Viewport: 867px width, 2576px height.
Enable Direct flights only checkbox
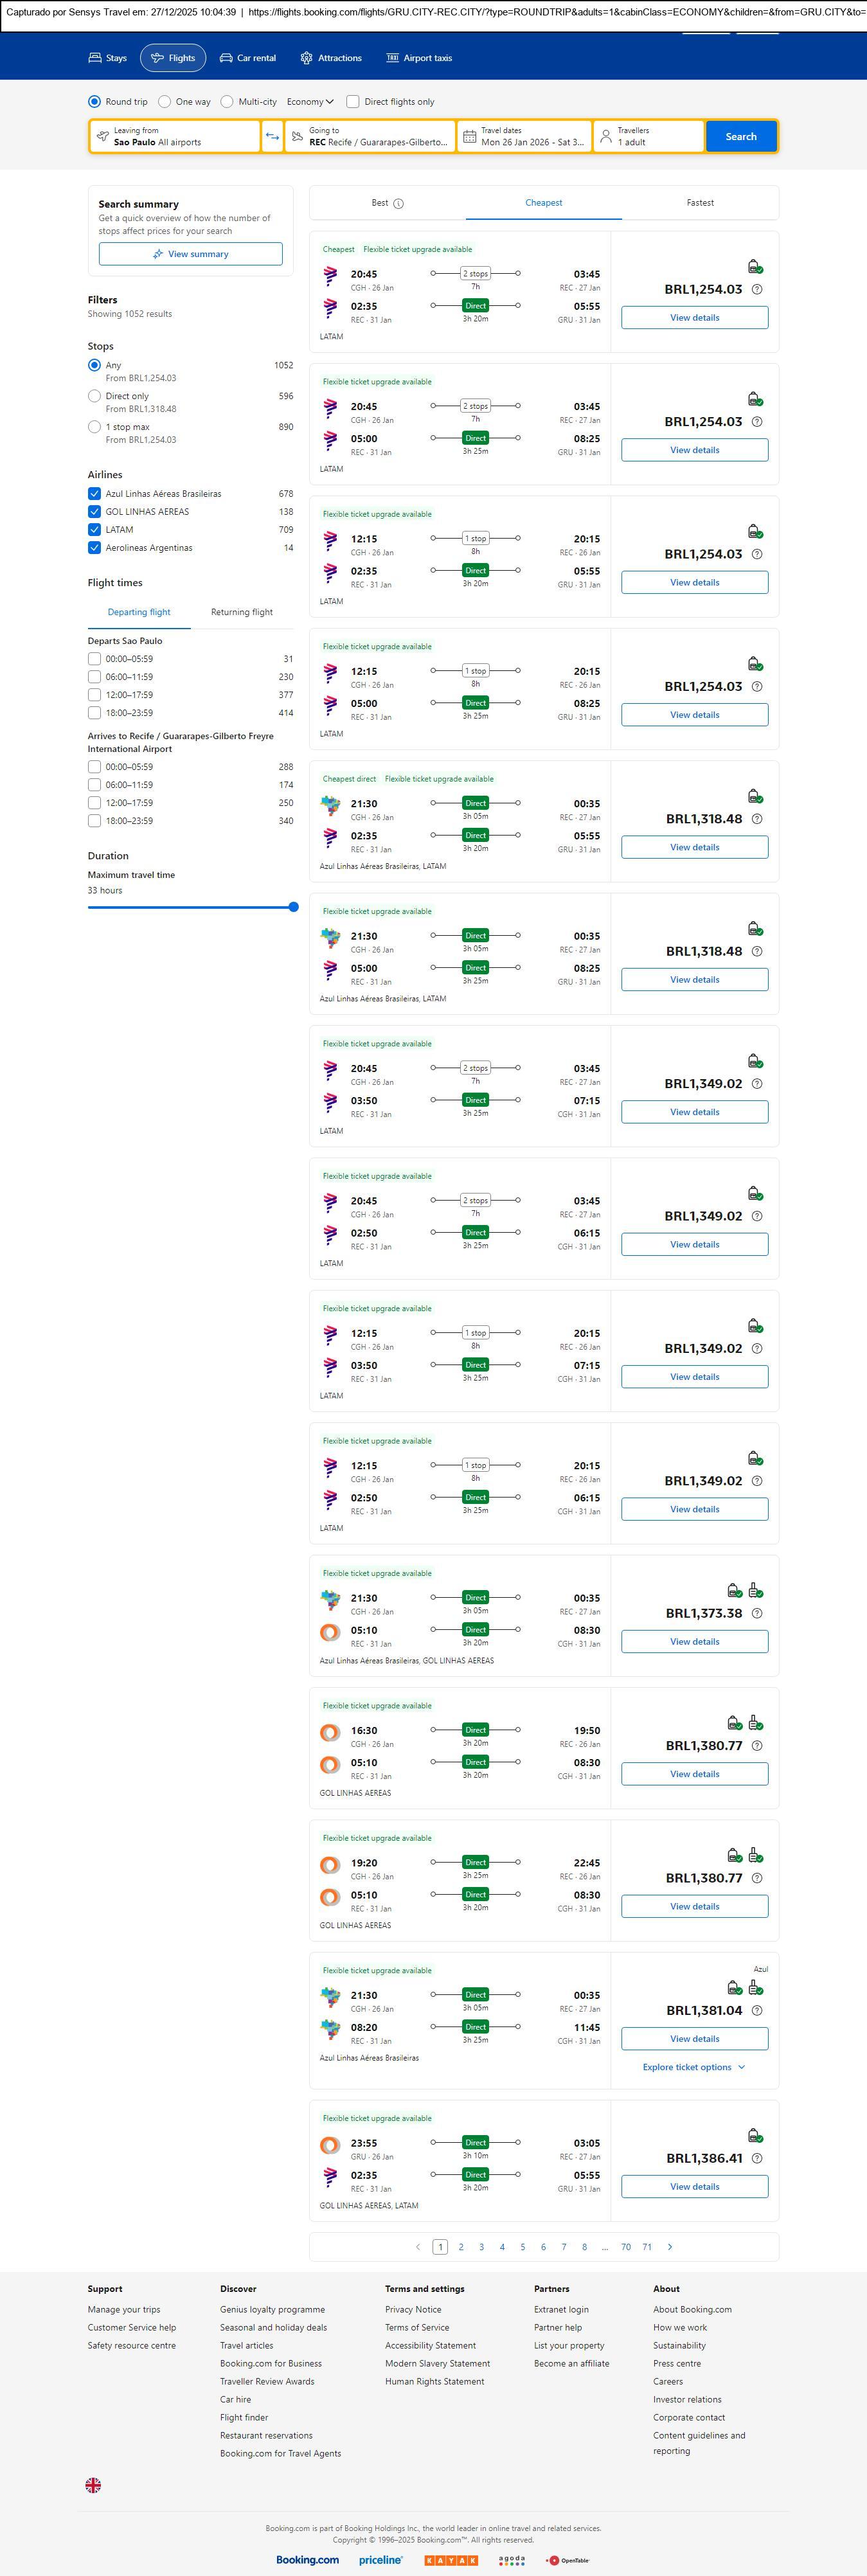353,102
